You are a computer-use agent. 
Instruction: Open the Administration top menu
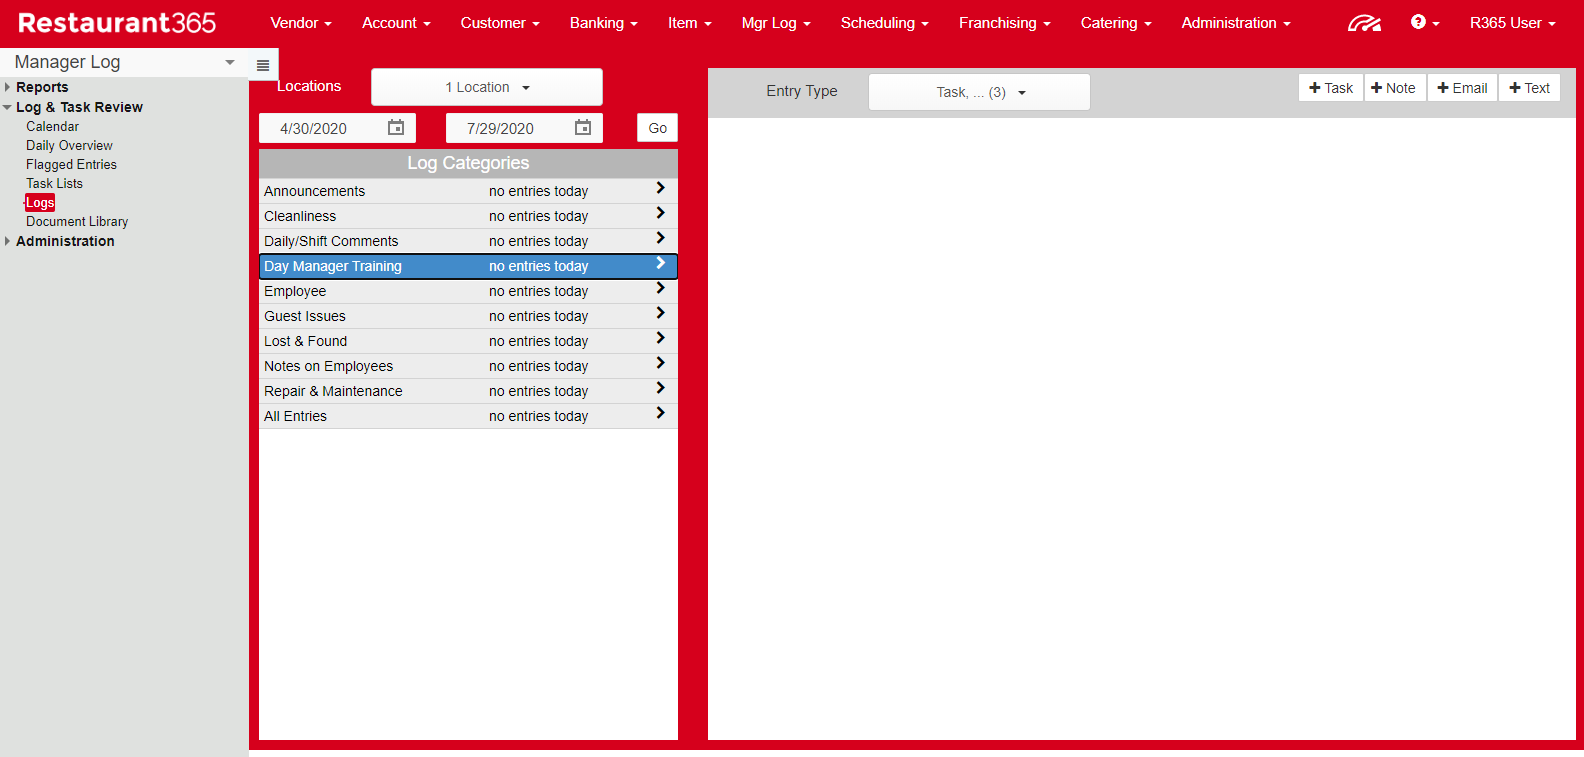(1236, 23)
